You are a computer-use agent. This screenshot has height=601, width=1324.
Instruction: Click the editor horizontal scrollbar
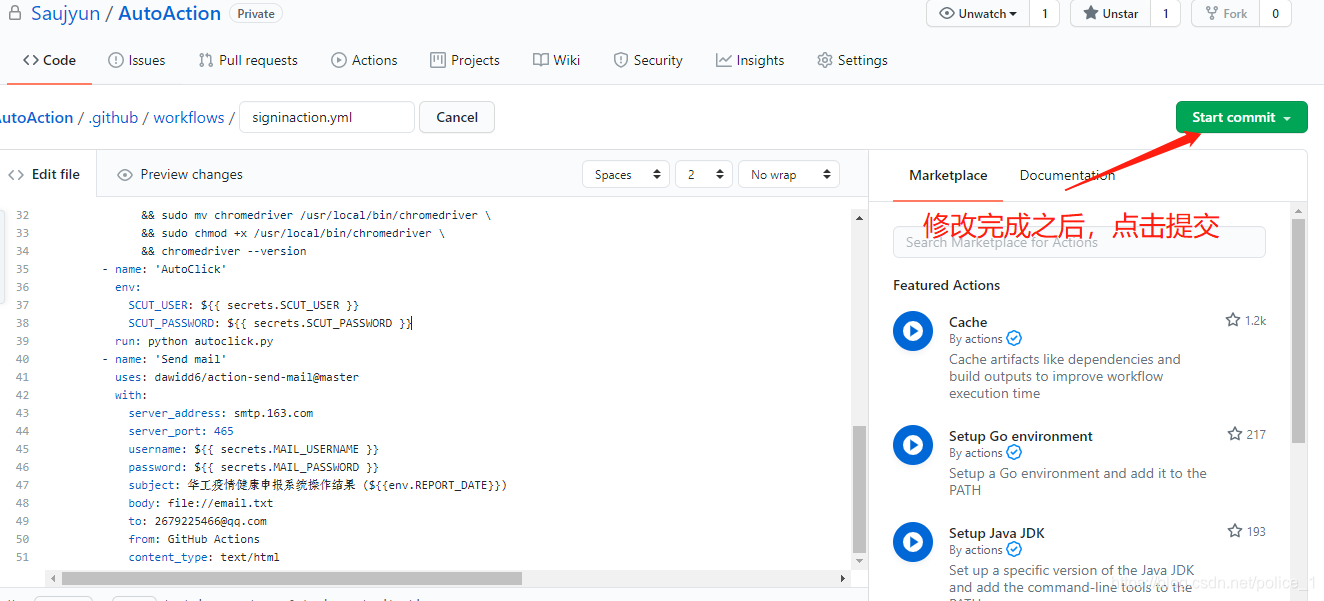pos(291,578)
